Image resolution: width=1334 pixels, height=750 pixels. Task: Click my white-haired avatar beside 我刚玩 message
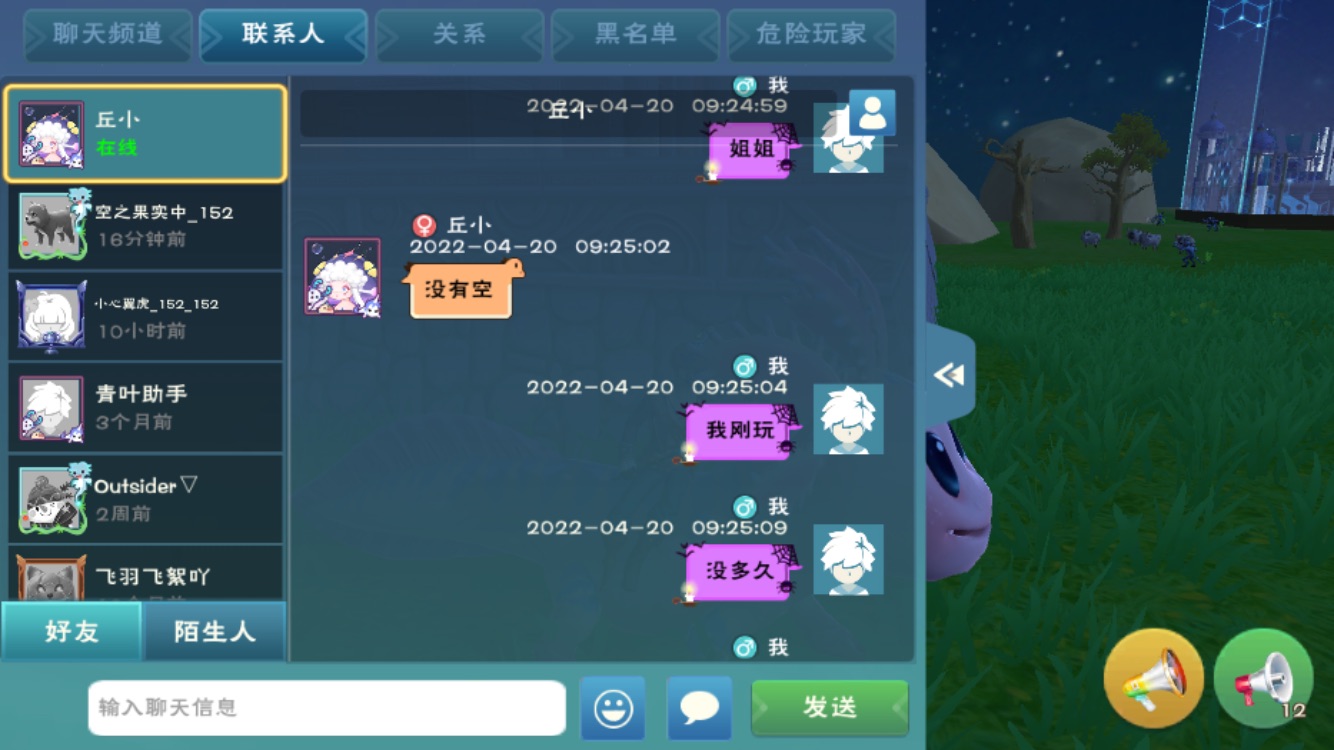click(x=848, y=419)
